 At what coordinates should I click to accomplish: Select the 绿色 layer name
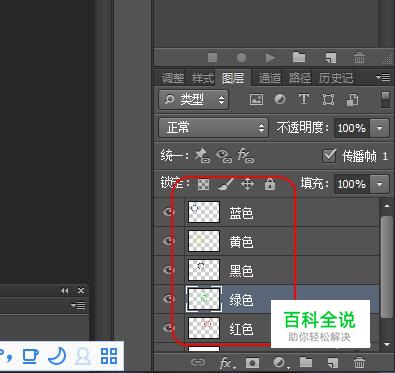pos(241,300)
